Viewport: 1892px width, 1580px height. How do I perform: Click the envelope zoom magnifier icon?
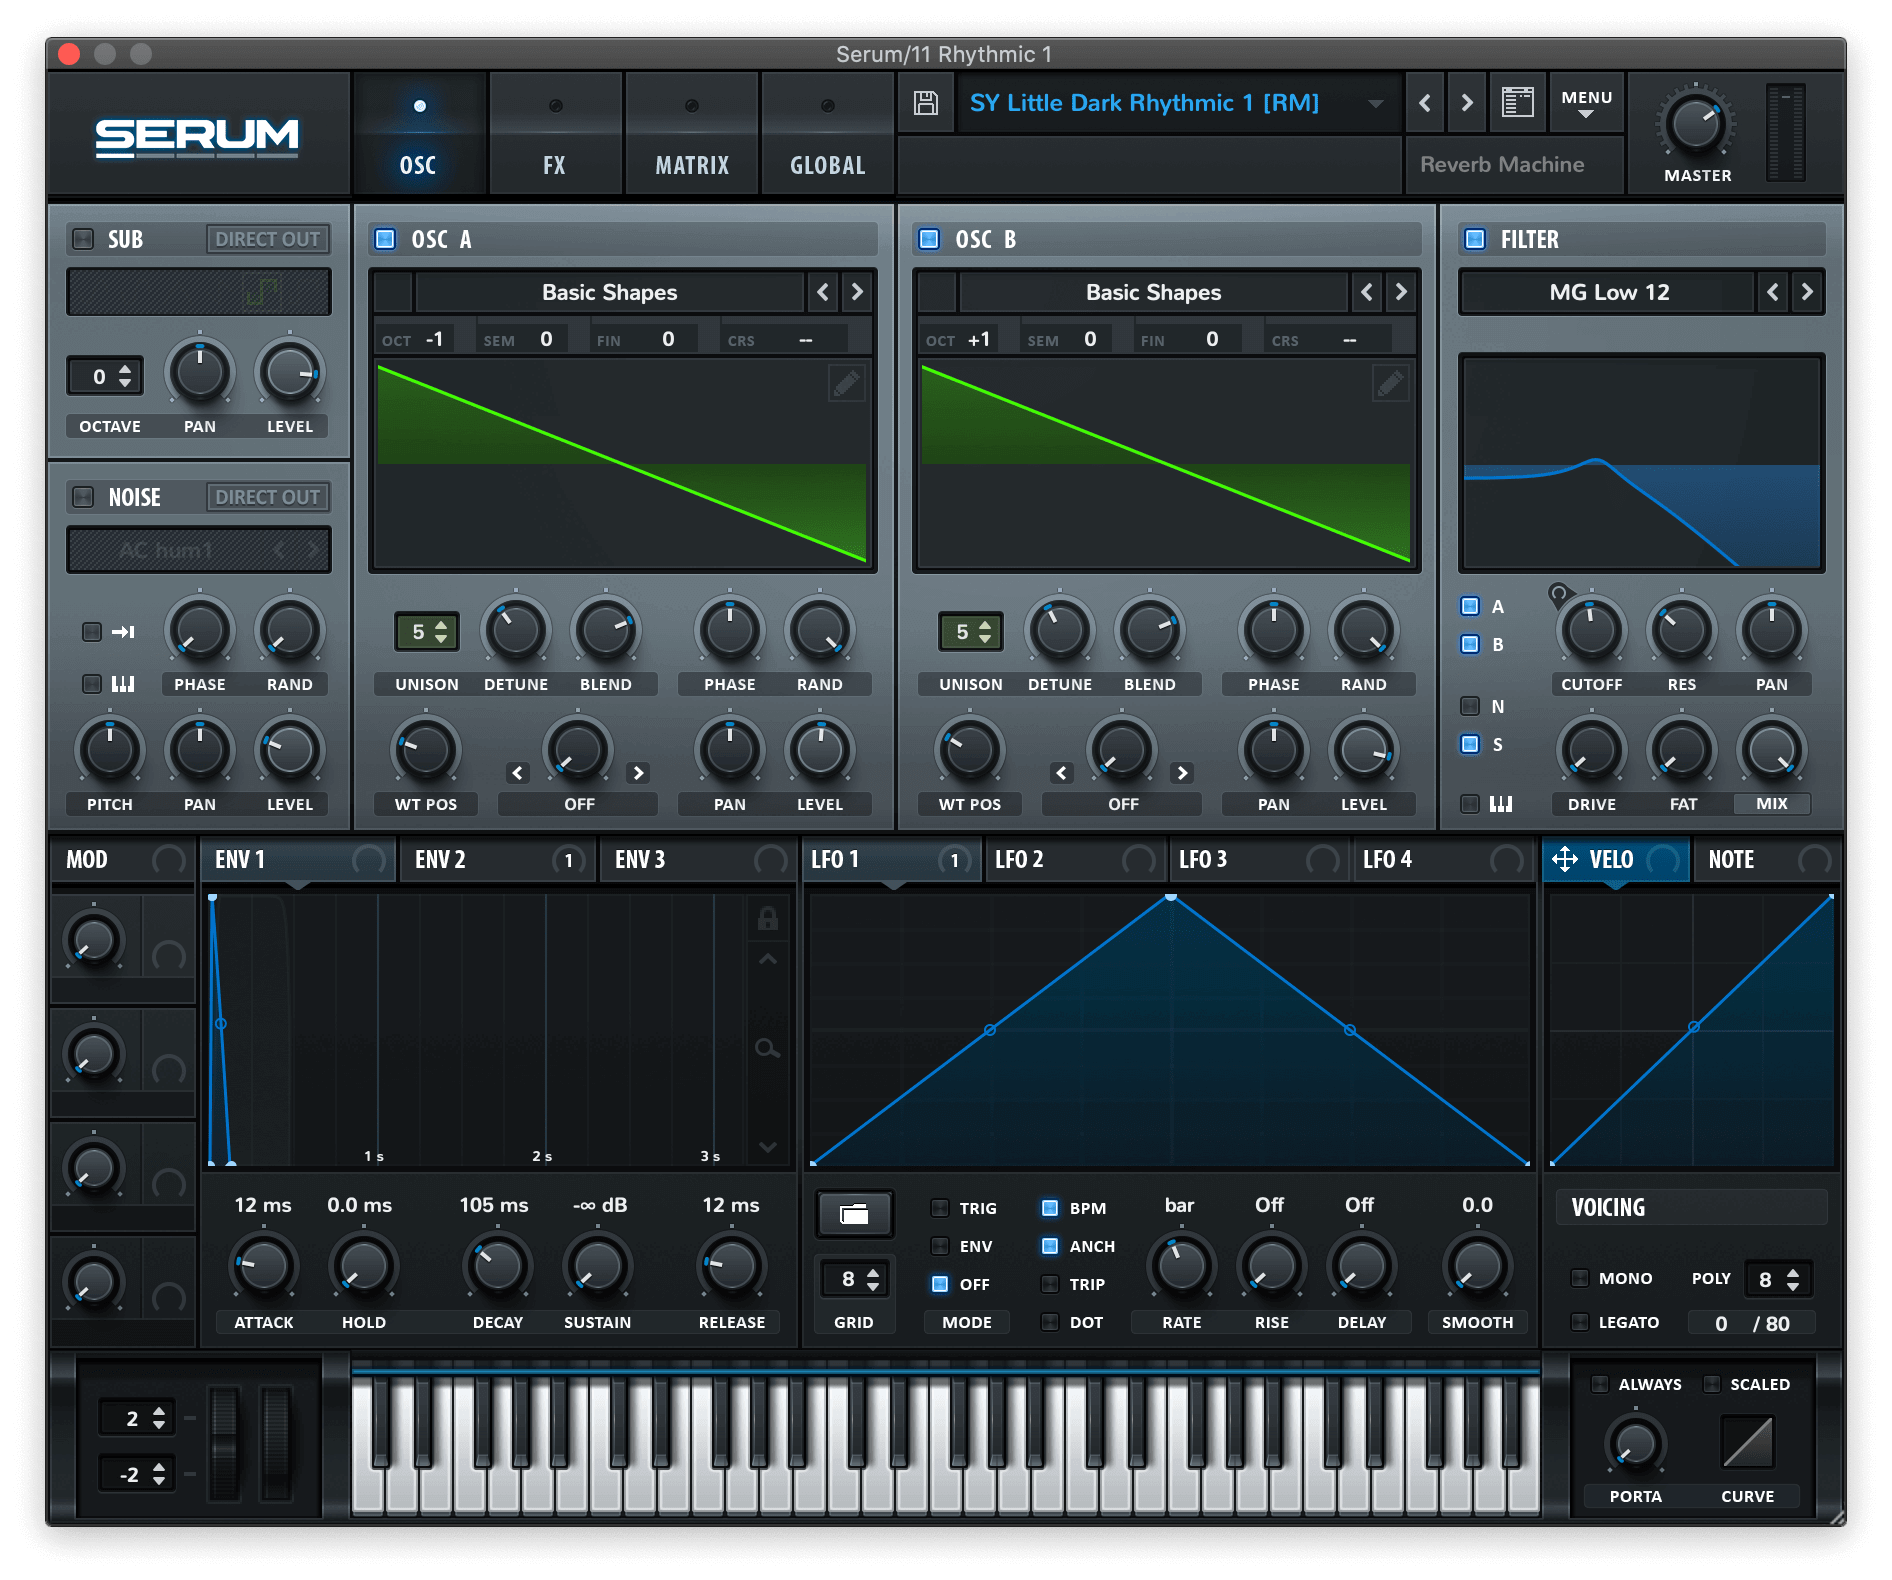(x=767, y=1049)
